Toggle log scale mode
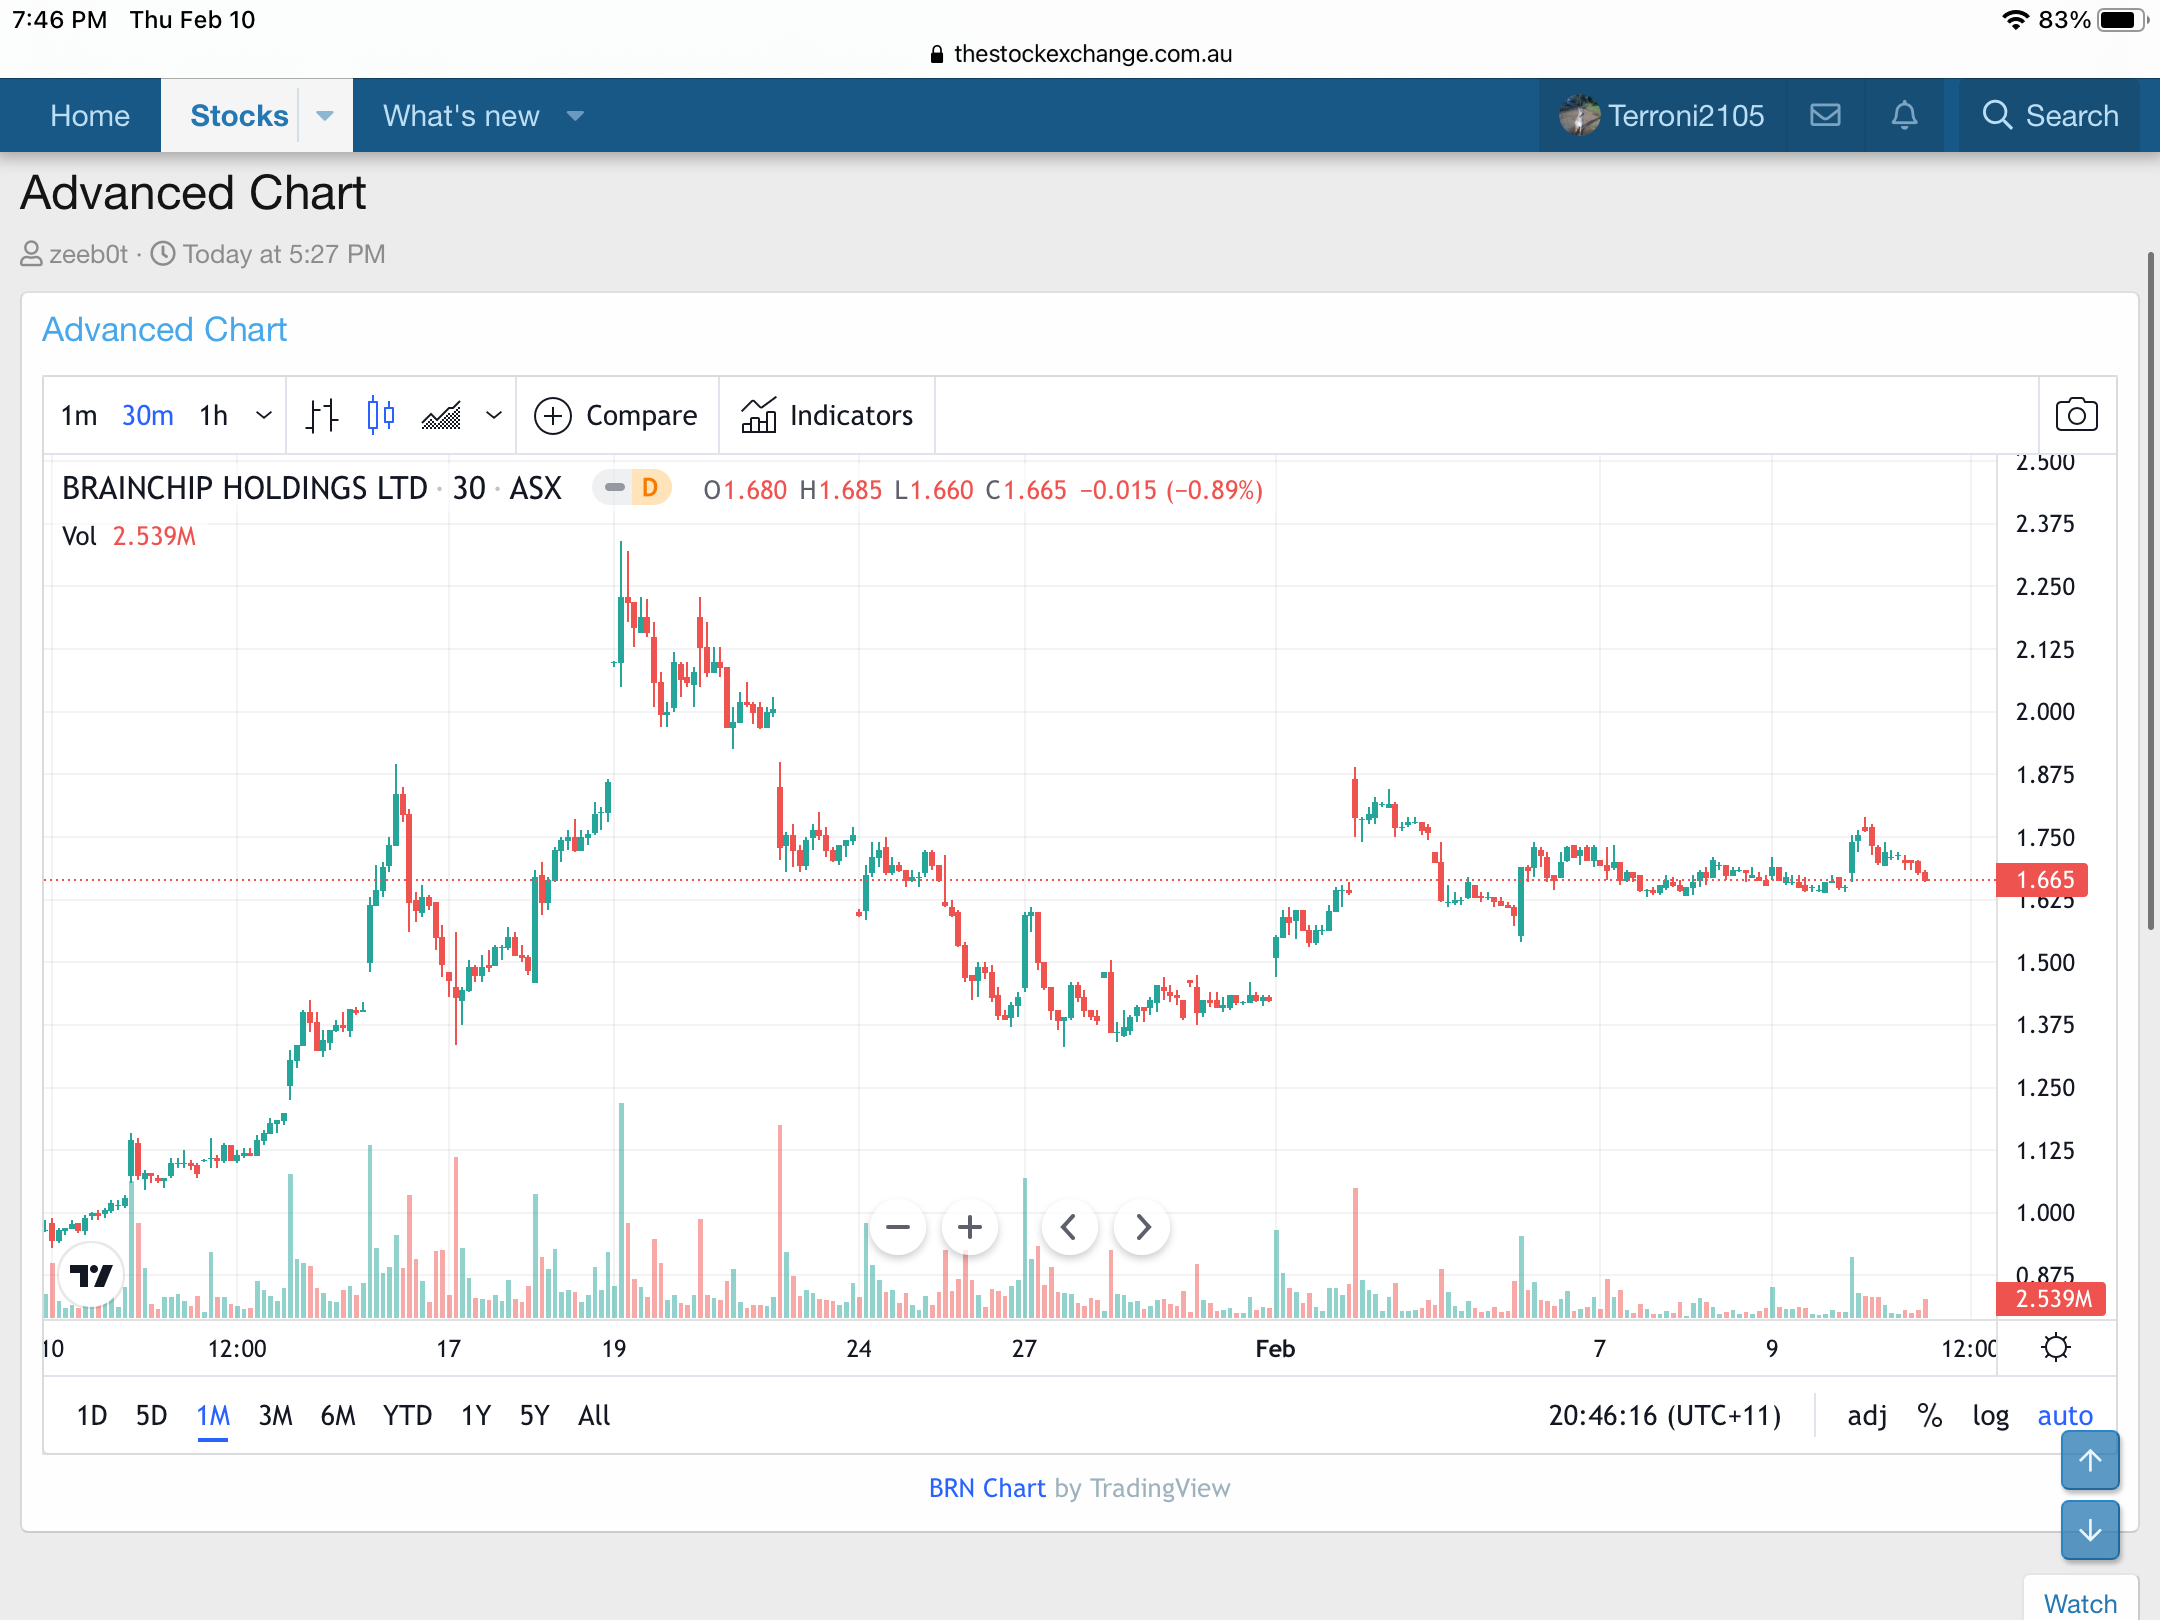The height and width of the screenshot is (1620, 2160). [x=1991, y=1415]
